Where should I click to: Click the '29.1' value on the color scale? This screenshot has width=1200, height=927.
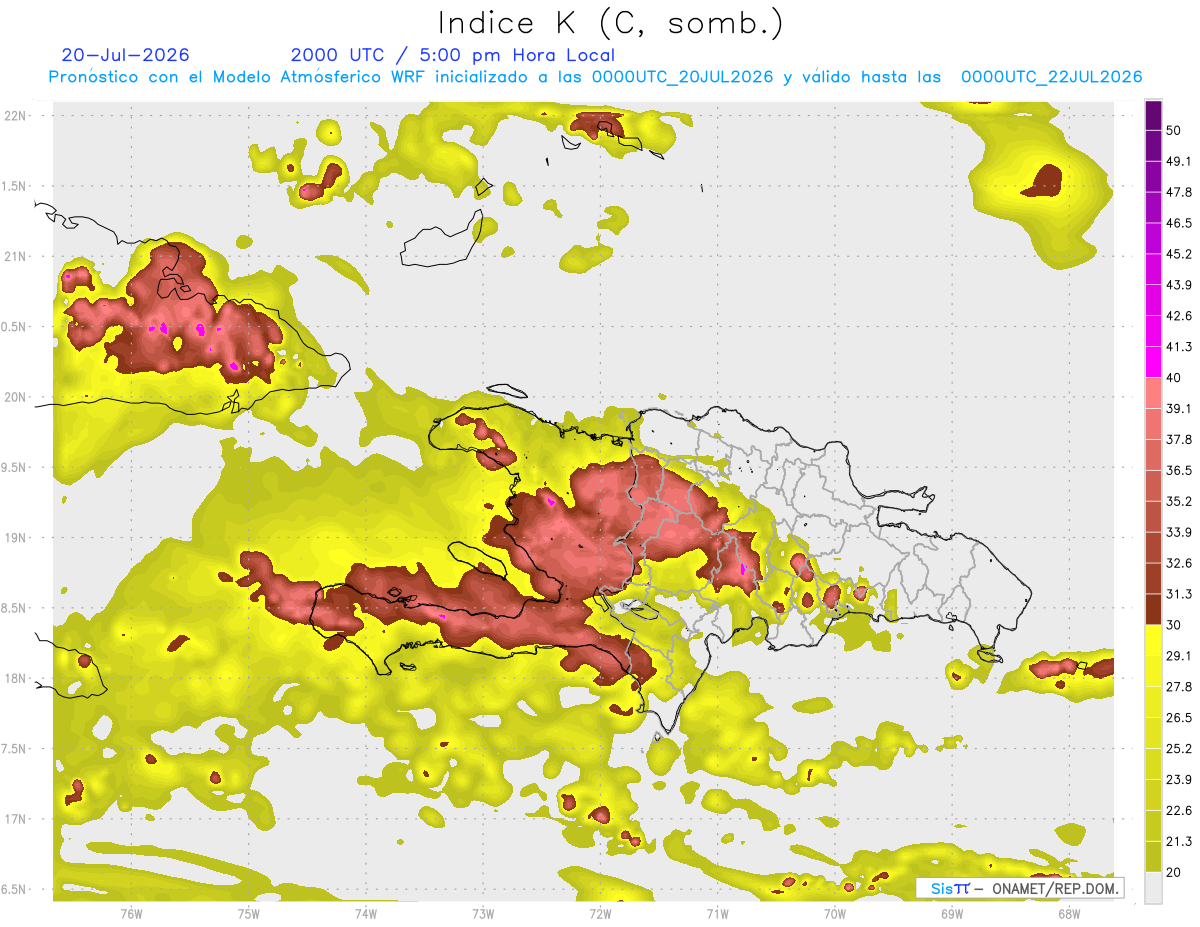click(1179, 656)
